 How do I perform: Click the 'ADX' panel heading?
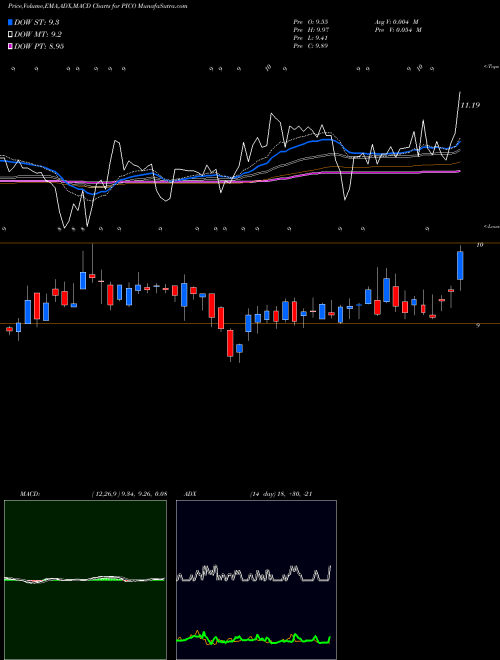tap(190, 494)
